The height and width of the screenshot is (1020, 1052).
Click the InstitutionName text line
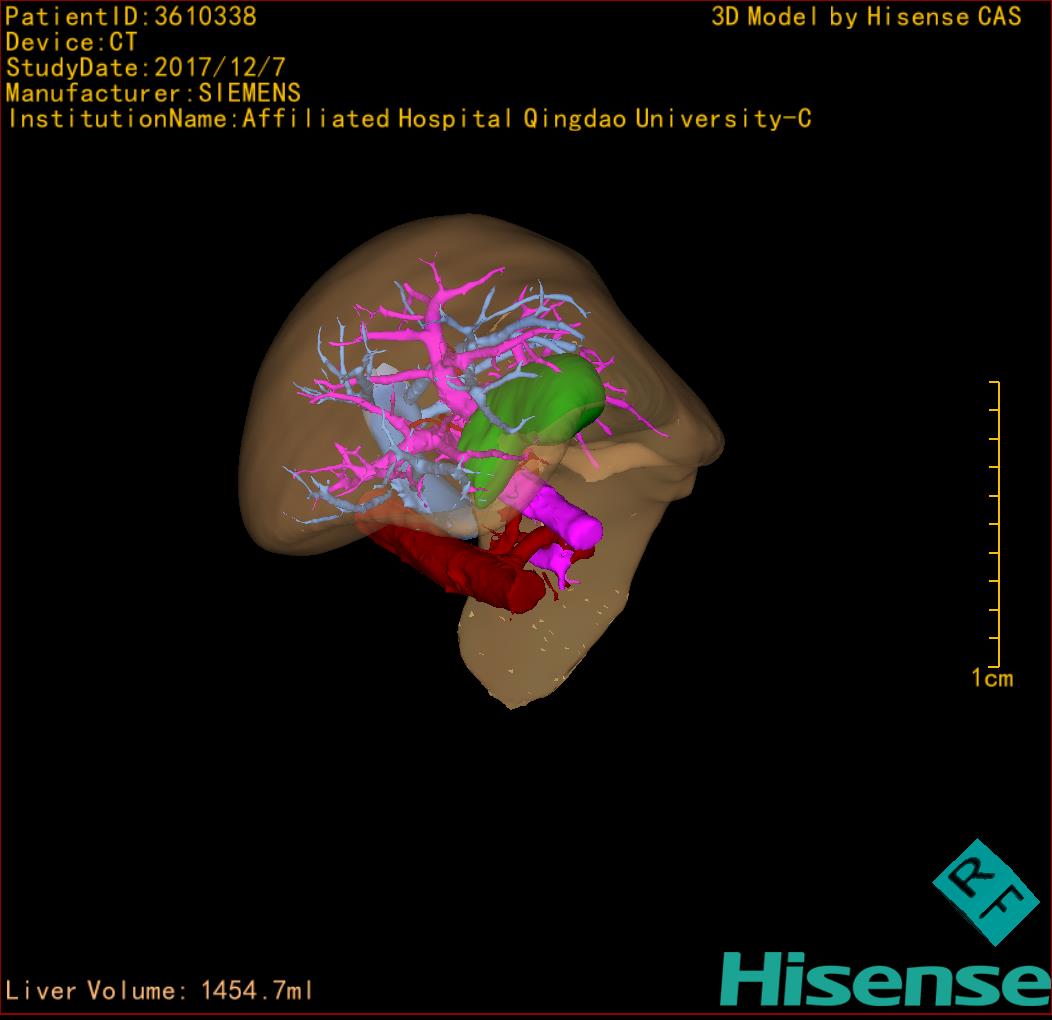coord(408,119)
